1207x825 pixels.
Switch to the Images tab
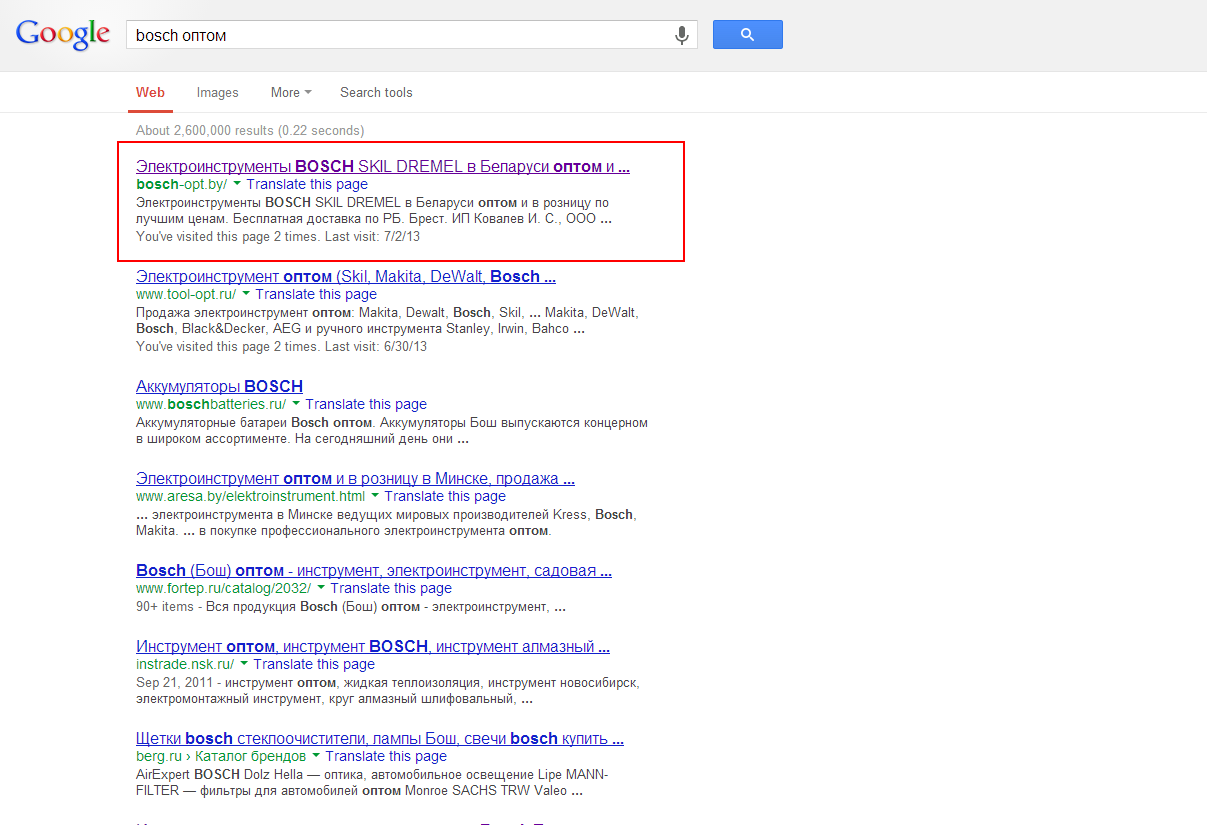coord(217,92)
